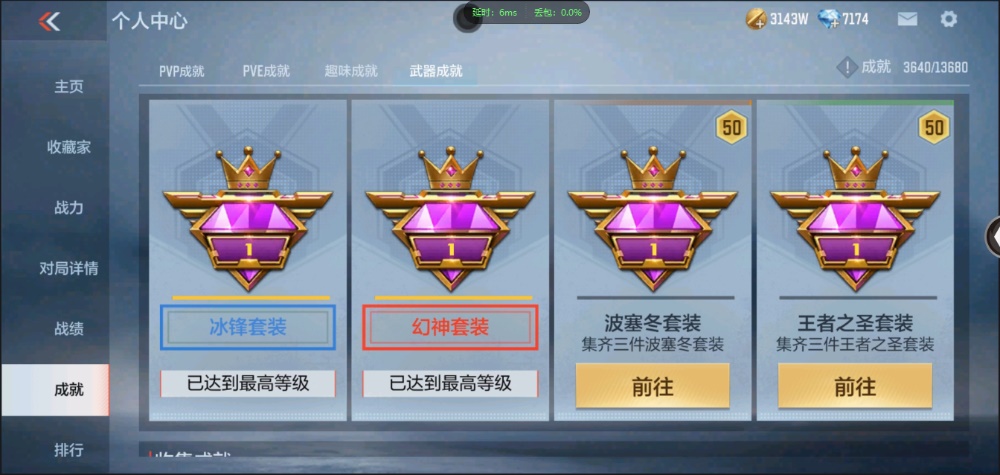Image resolution: width=1000 pixels, height=475 pixels.
Task: Switch to PVP成就 tab
Action: click(x=182, y=71)
